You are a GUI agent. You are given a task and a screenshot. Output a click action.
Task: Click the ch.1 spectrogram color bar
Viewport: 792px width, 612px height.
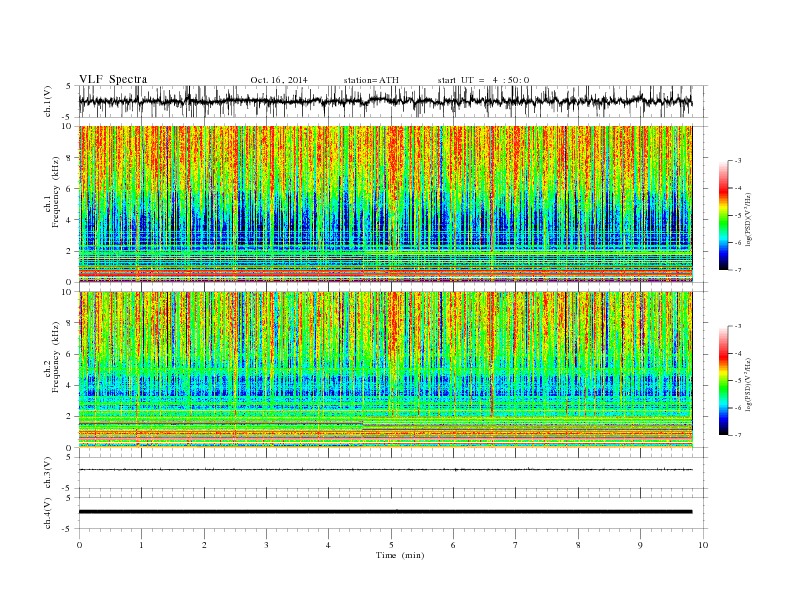click(723, 216)
